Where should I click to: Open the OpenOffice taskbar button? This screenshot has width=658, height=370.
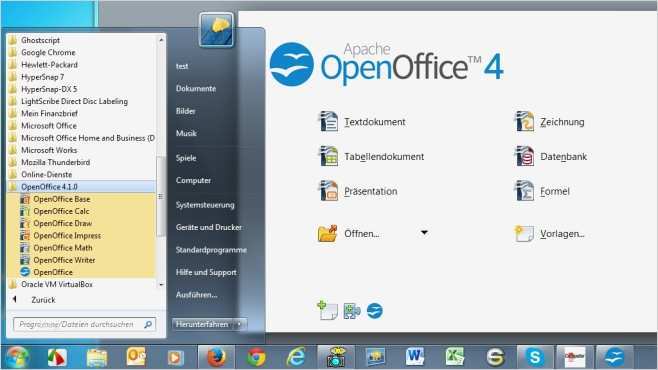point(614,357)
